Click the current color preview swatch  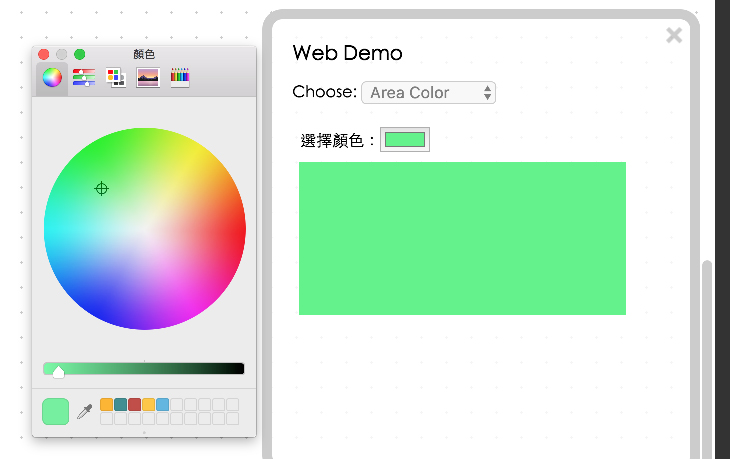[x=55, y=412]
